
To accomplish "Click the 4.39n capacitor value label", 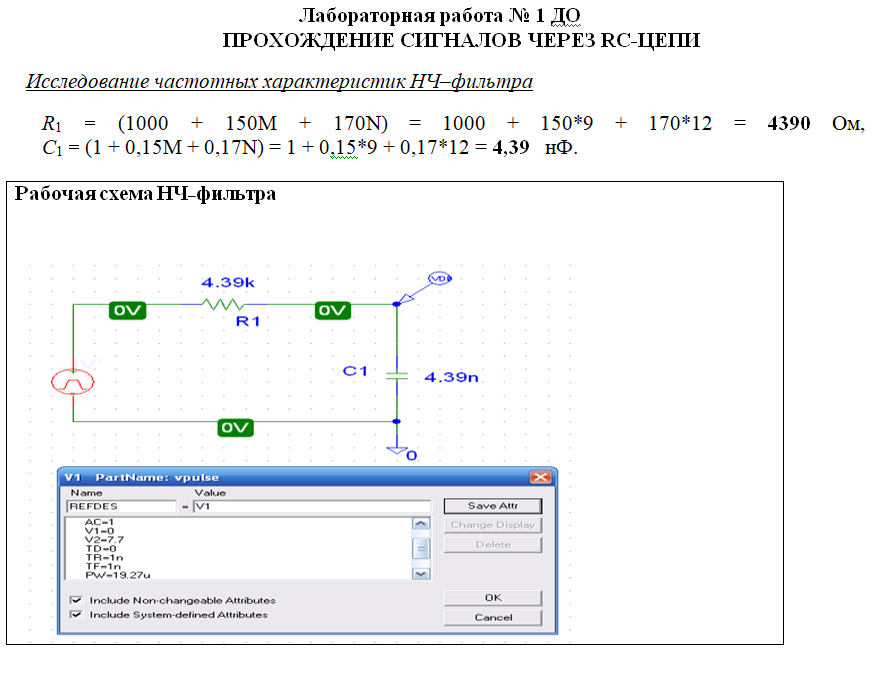I will pos(451,377).
